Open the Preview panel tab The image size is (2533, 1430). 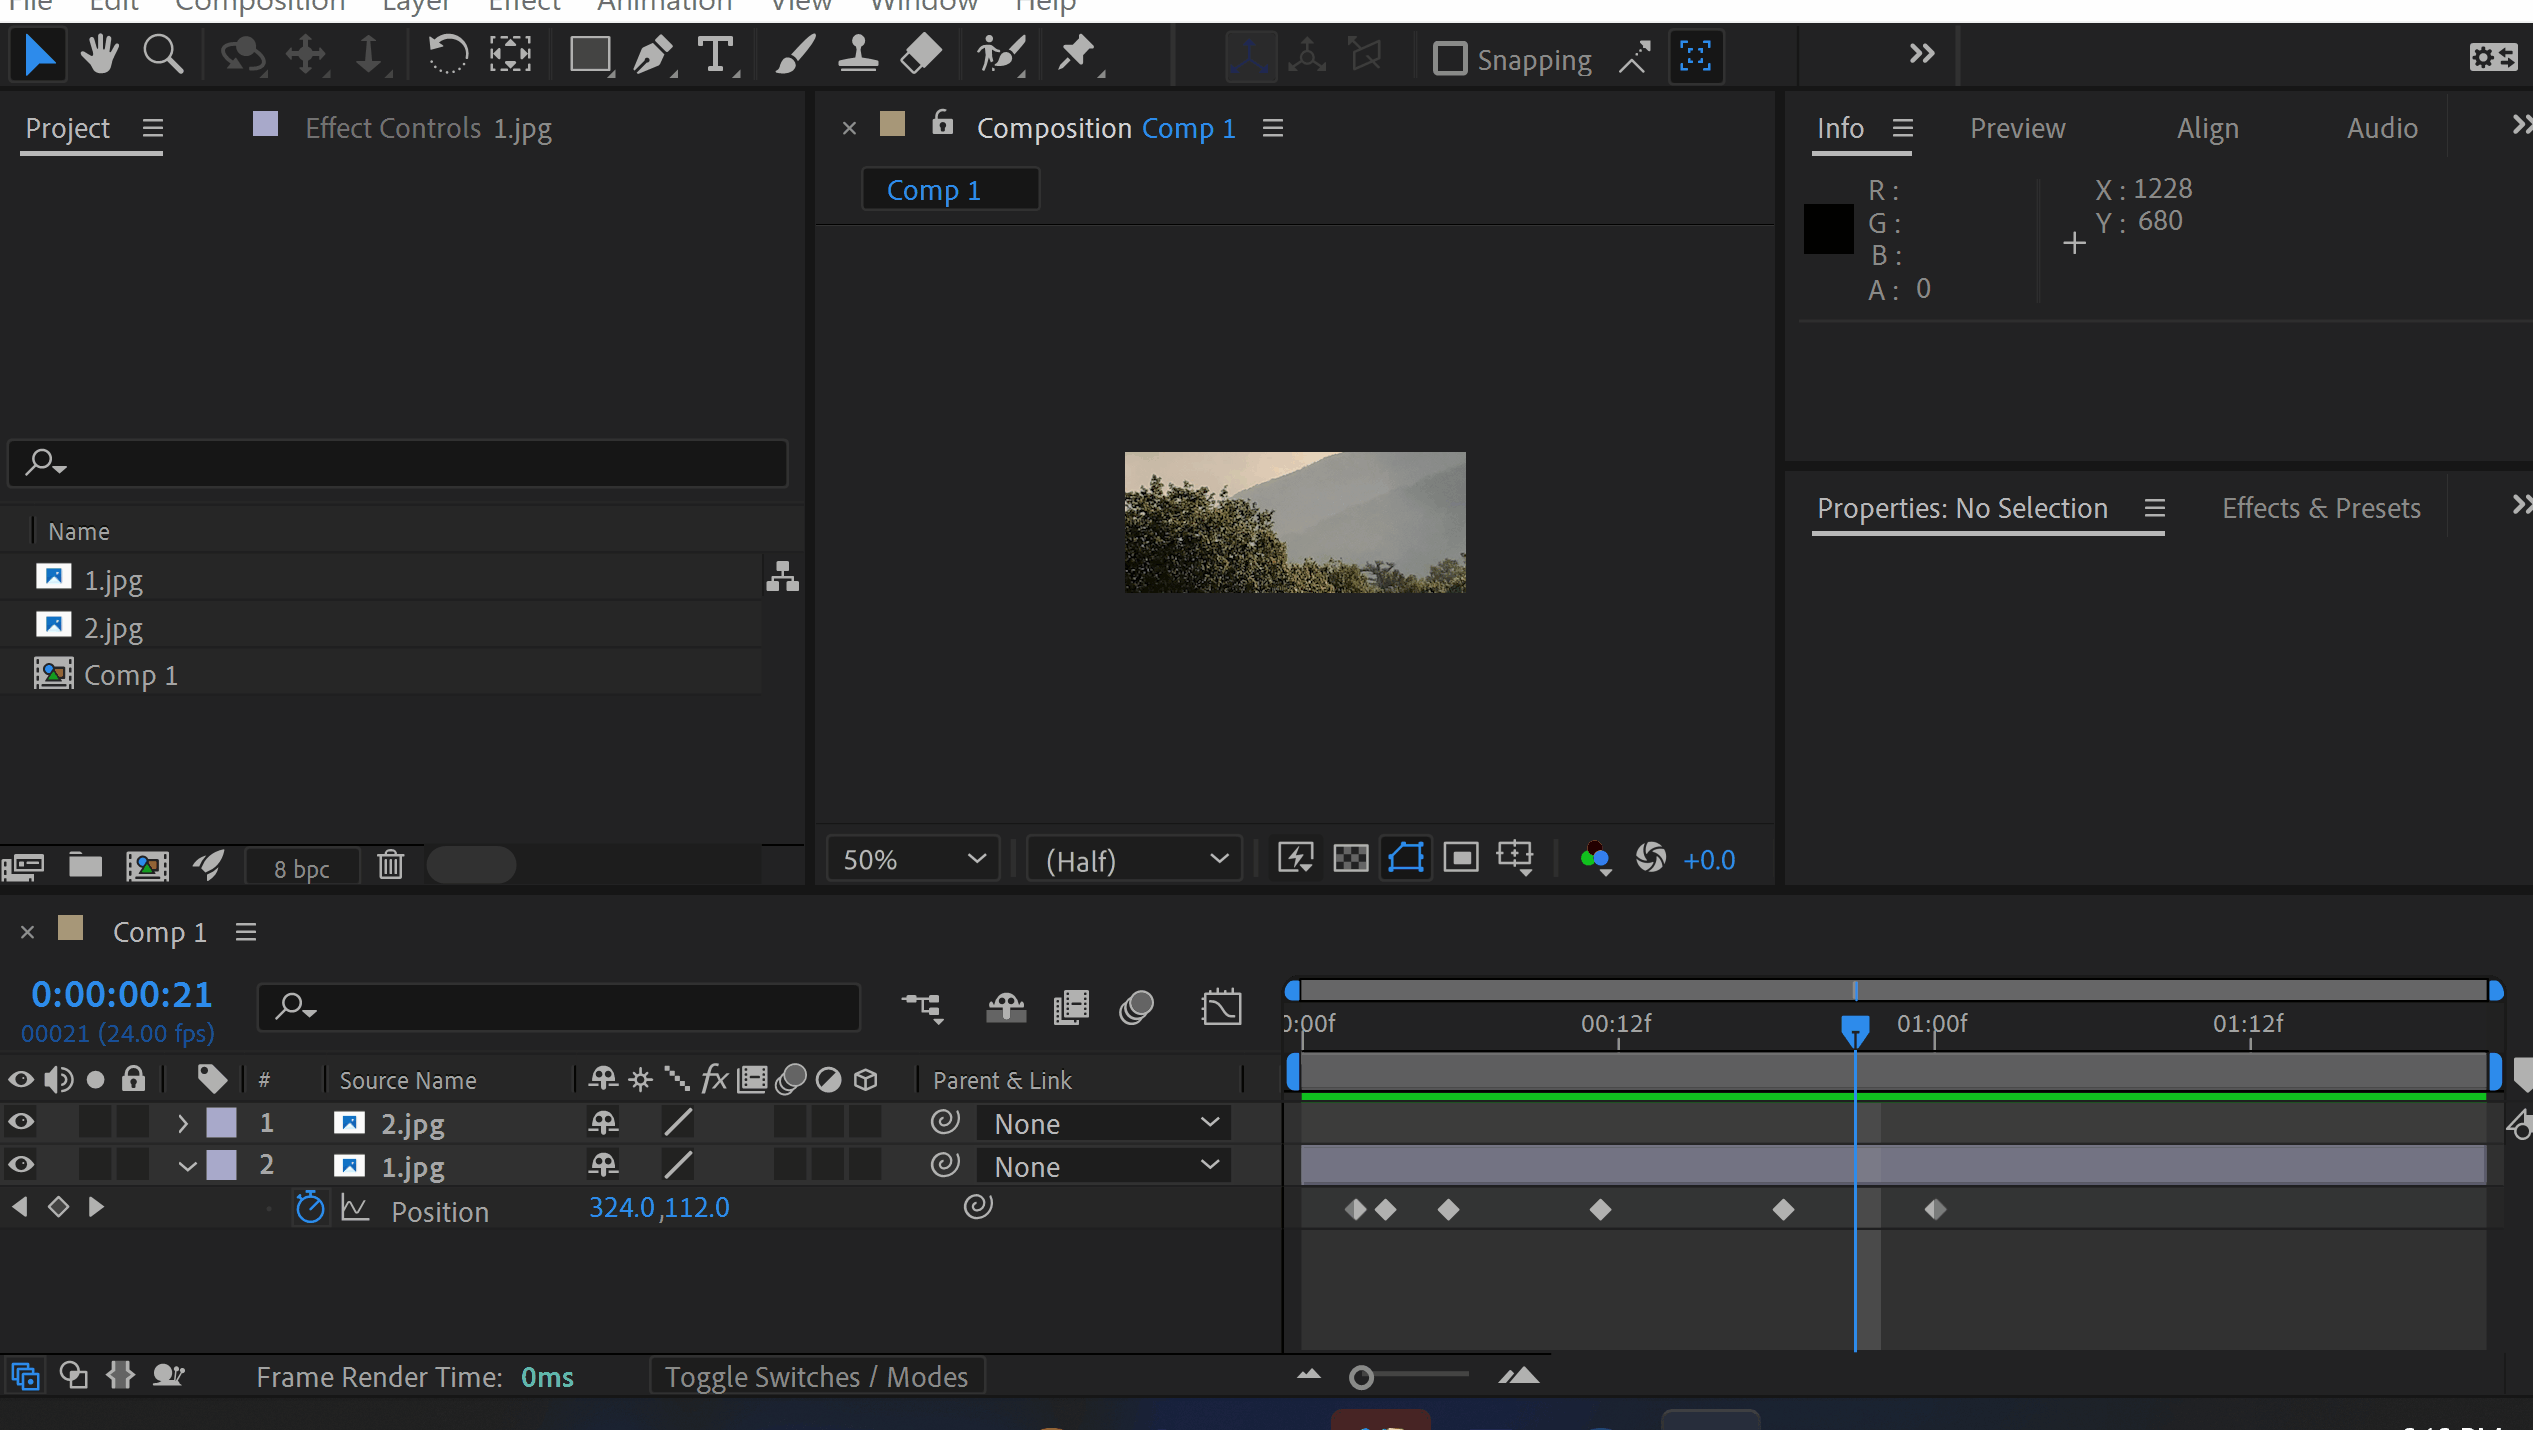[2016, 128]
